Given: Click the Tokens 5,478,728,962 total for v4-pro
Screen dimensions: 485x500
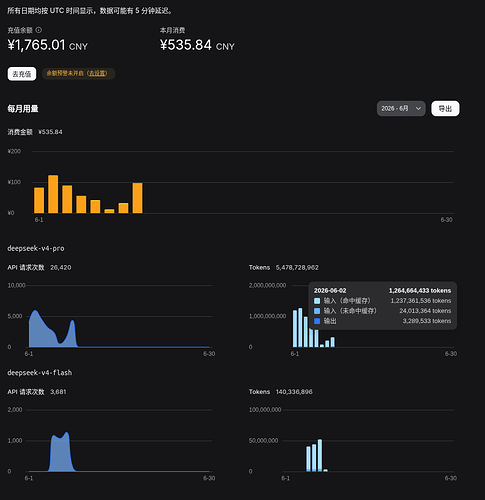Looking at the screenshot, I should click(x=284, y=268).
